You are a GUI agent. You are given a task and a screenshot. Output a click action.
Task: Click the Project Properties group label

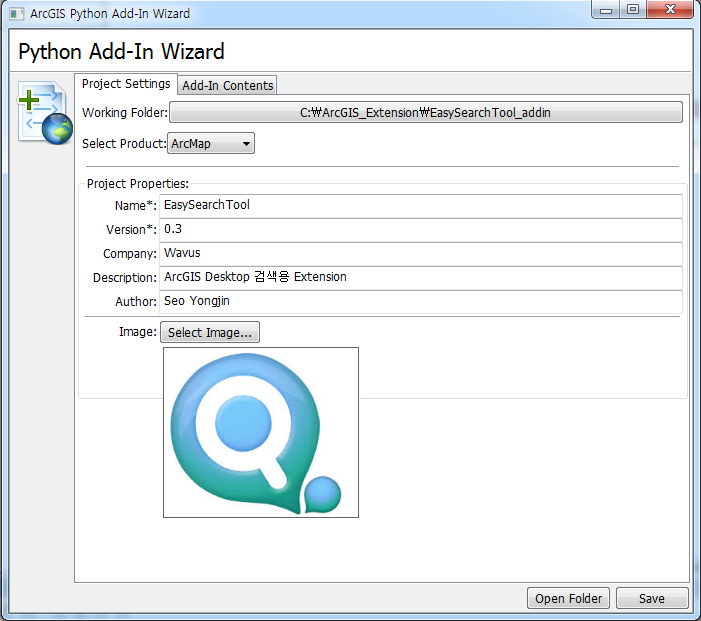point(138,184)
